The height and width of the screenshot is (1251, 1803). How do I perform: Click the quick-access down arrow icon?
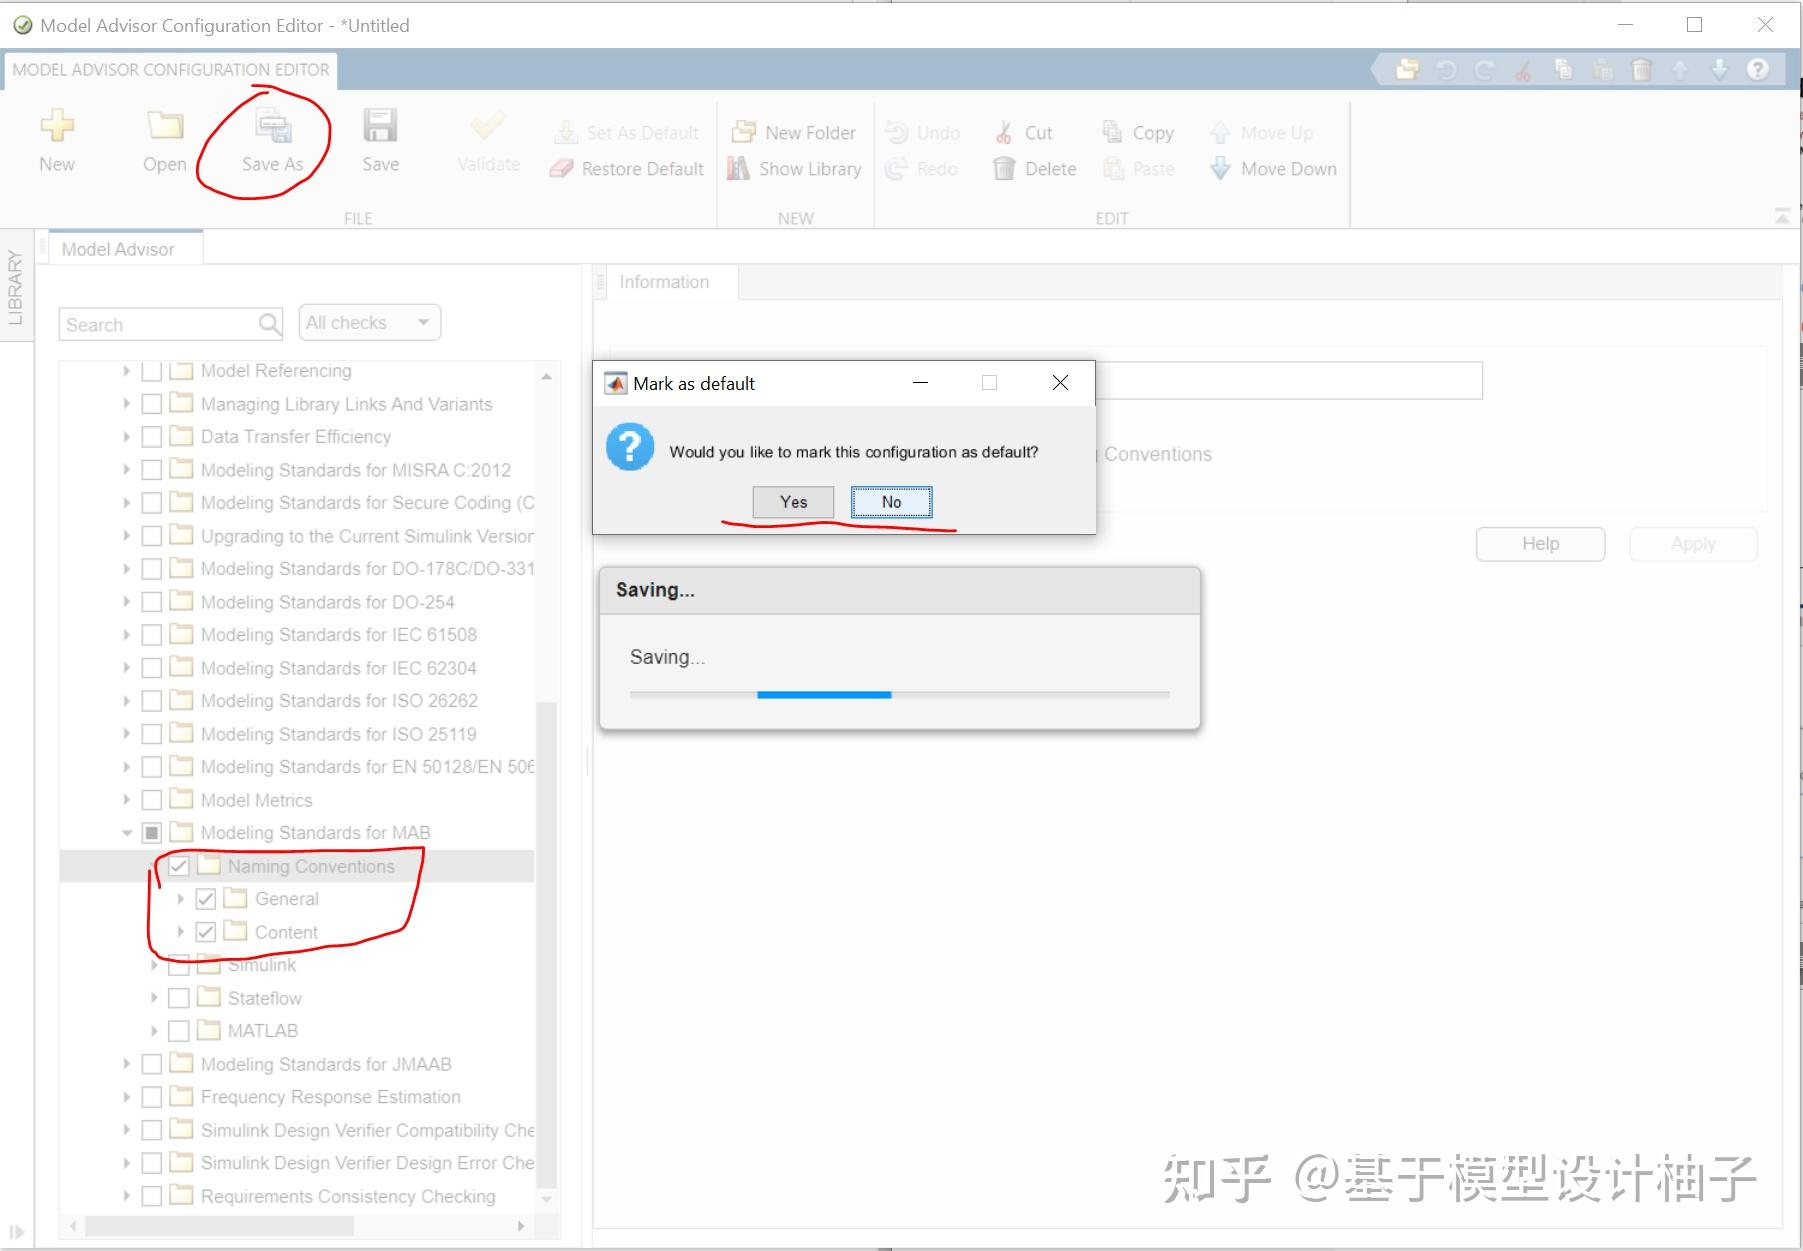point(1719,69)
